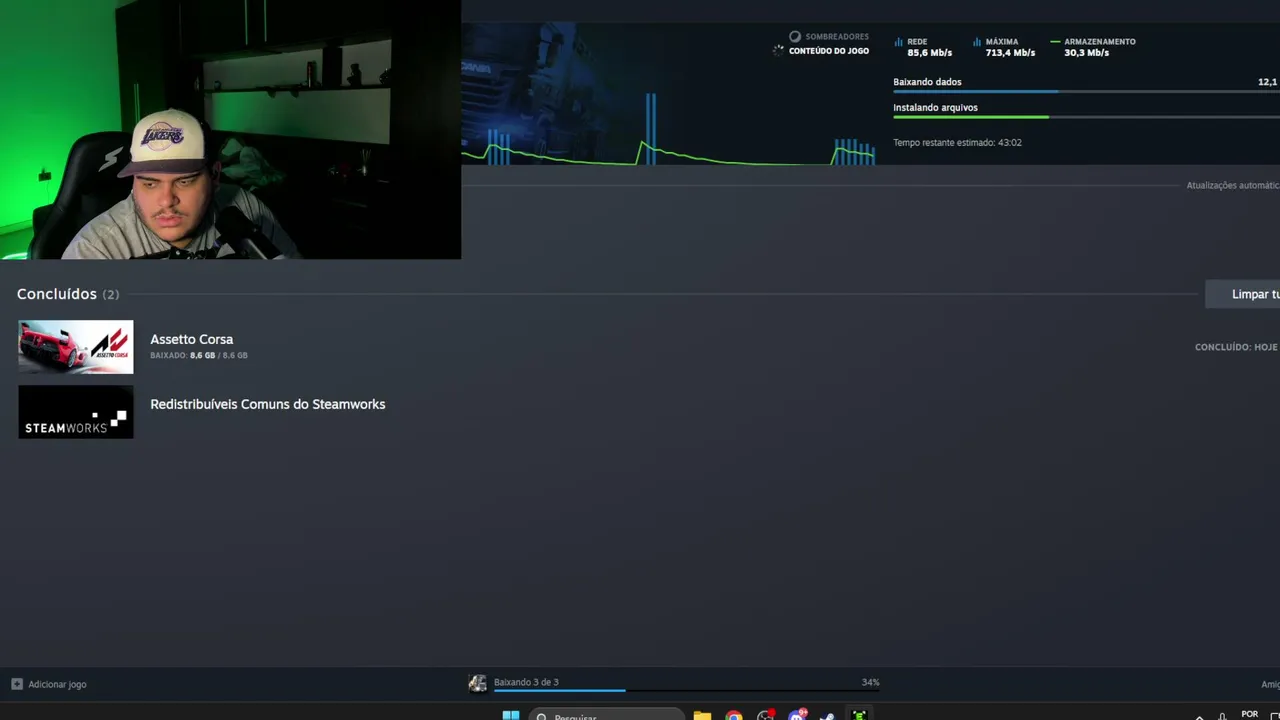This screenshot has height=720, width=1280.
Task: Click the green Armazenamento legend line
Action: pos(1055,42)
